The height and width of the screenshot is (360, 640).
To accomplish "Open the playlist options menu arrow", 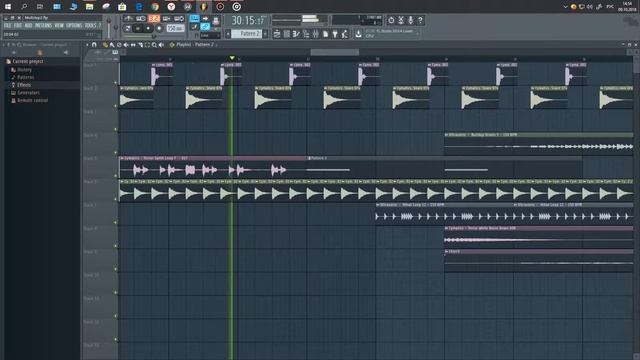I will coord(87,44).
